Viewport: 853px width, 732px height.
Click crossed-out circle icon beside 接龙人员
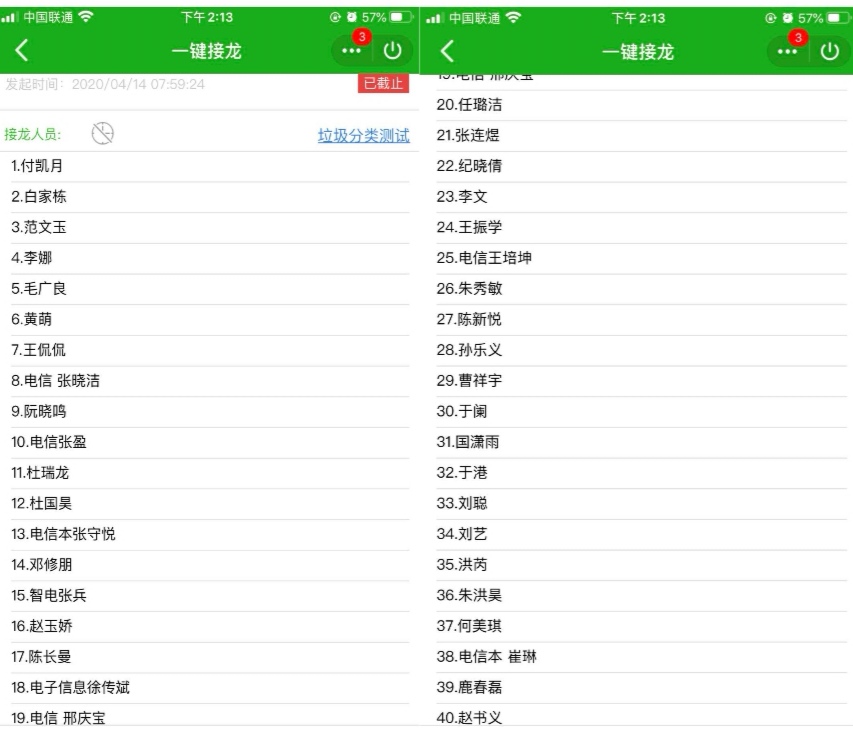click(102, 134)
